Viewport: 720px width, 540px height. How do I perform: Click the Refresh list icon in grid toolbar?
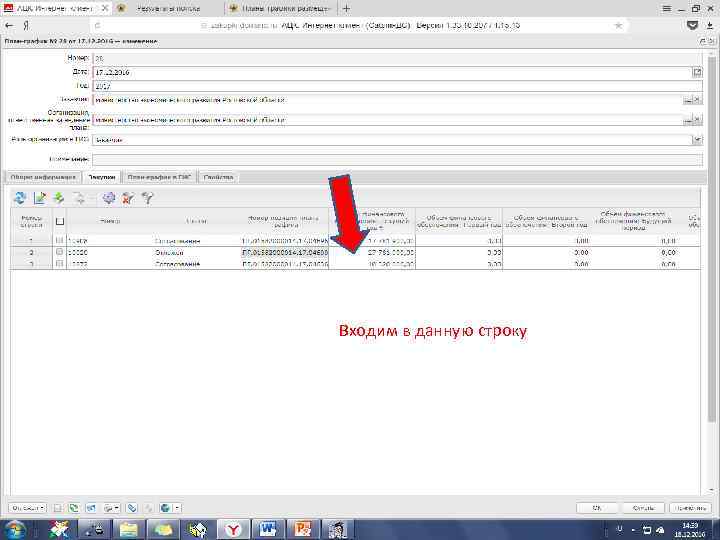tap(20, 198)
